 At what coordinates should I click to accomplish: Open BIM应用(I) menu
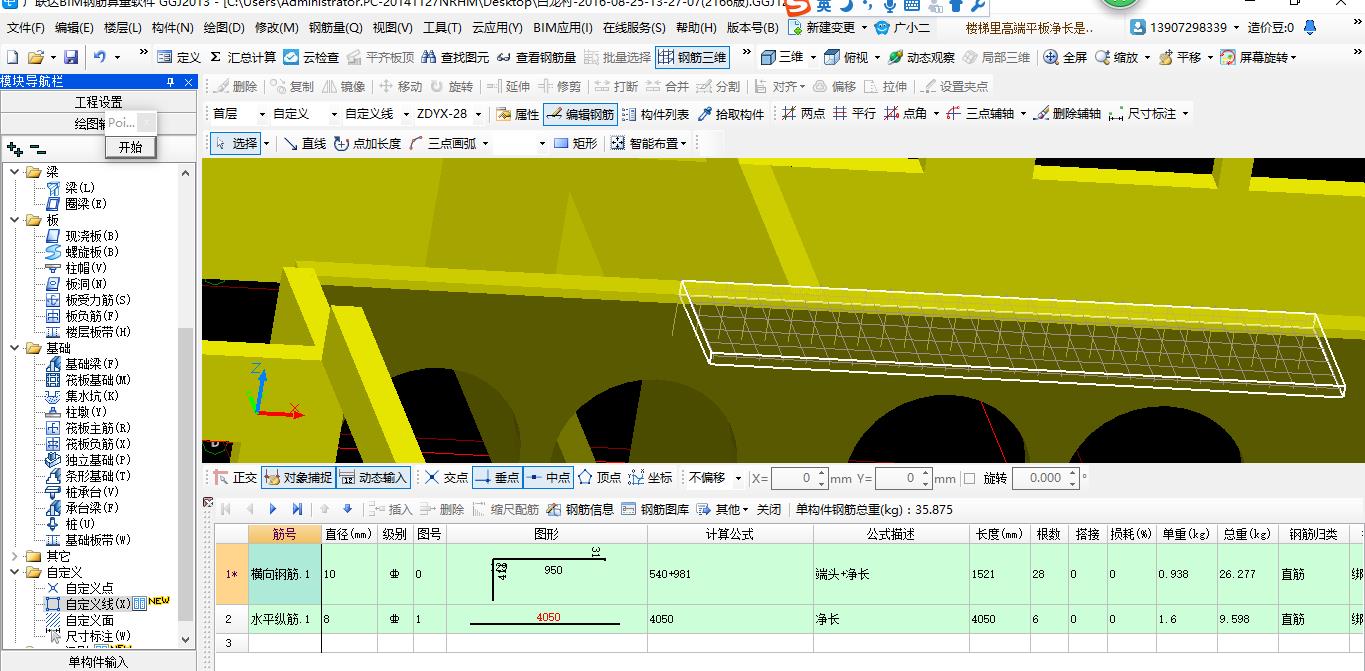[563, 28]
